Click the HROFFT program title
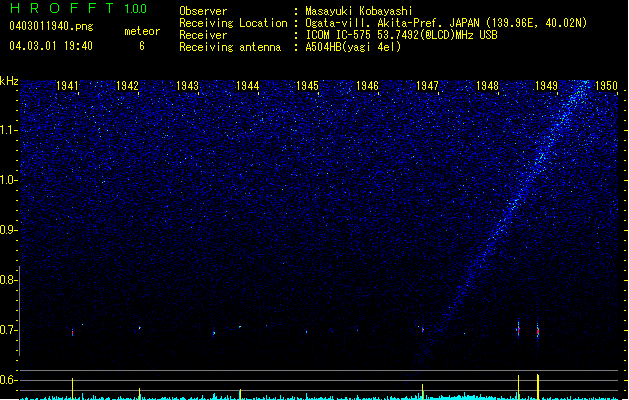The height and width of the screenshot is (400, 629). [x=62, y=8]
